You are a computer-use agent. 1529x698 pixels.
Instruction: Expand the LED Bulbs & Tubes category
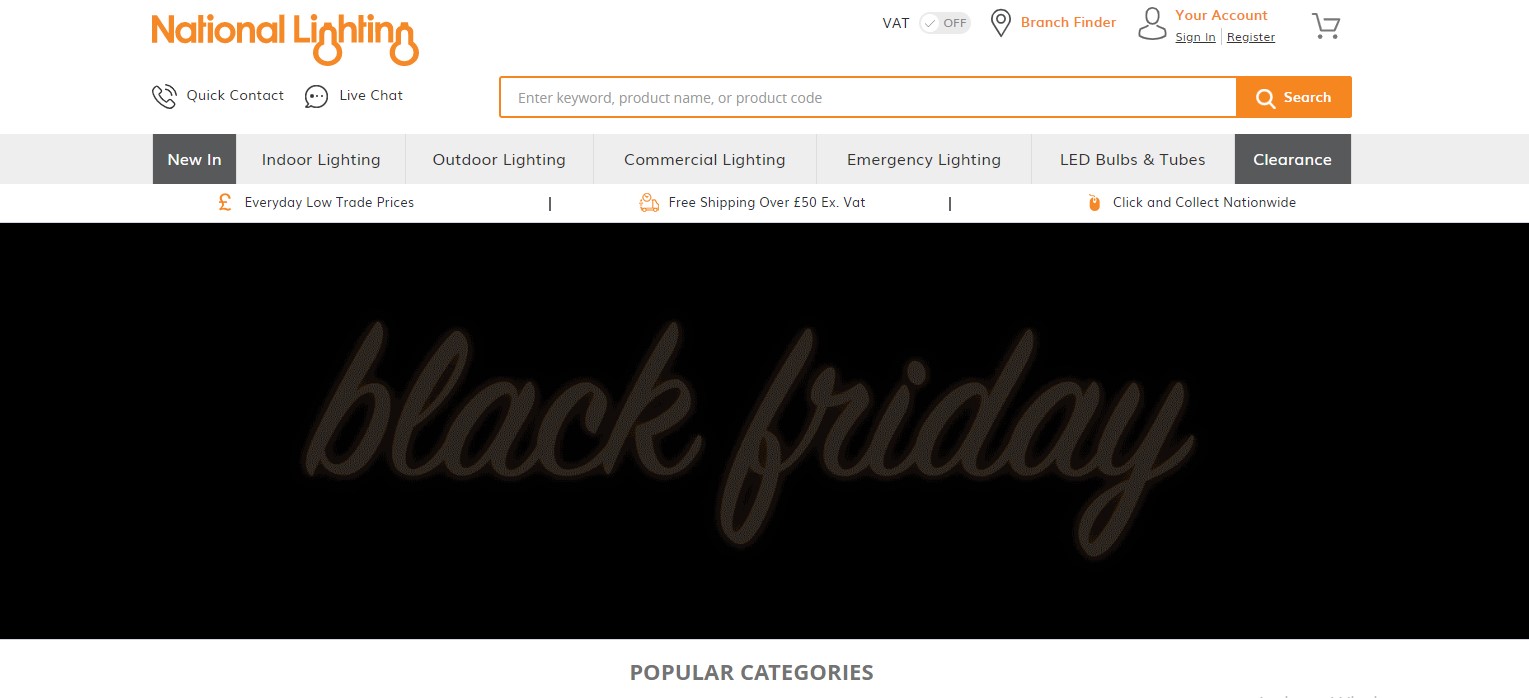click(x=1133, y=160)
